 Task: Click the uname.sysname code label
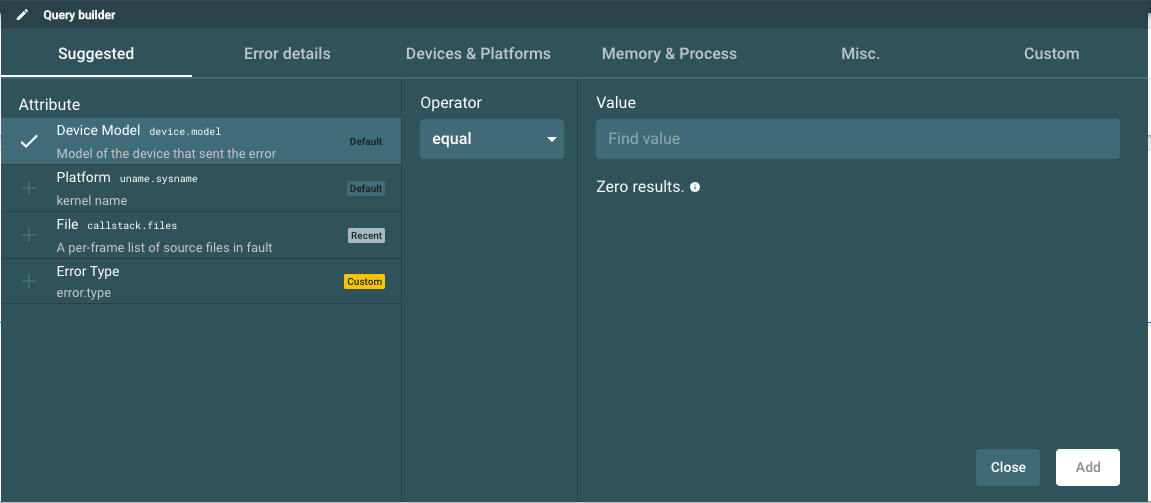point(159,178)
